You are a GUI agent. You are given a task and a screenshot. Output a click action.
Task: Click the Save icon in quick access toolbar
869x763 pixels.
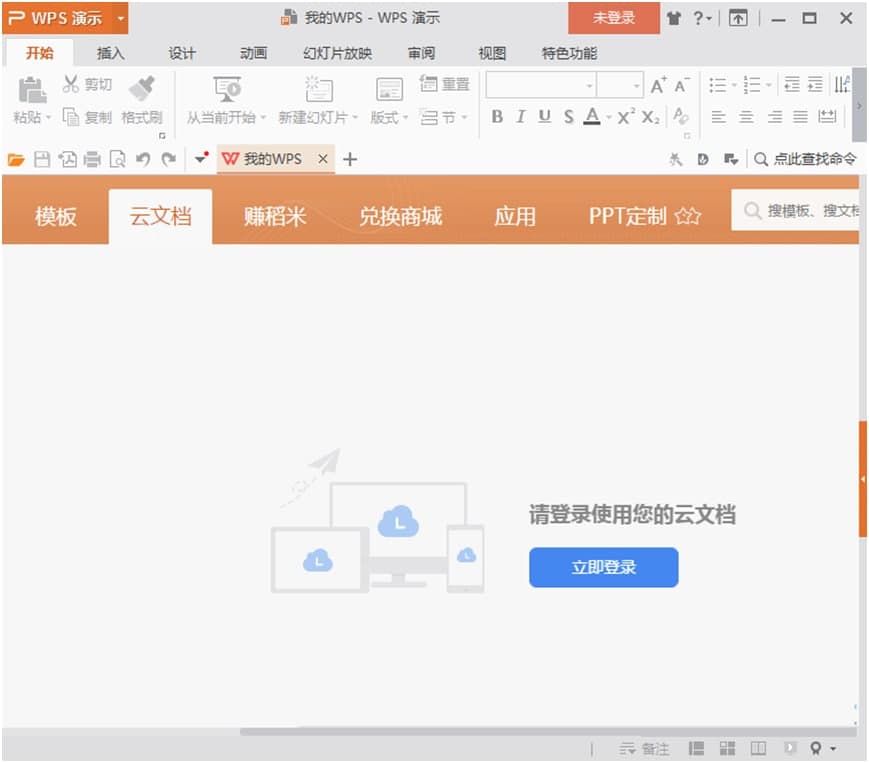[x=41, y=158]
